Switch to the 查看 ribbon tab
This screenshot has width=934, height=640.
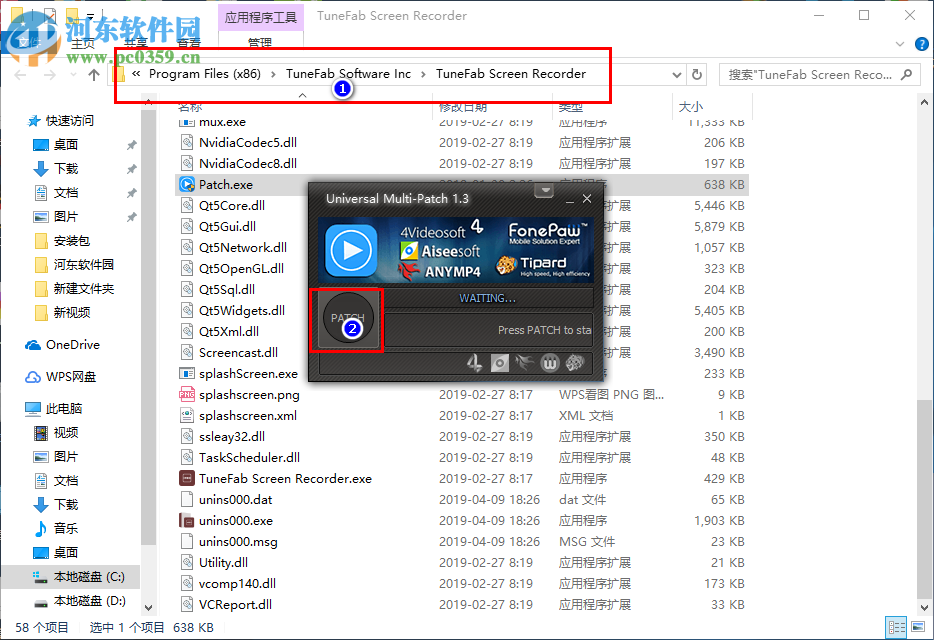190,42
